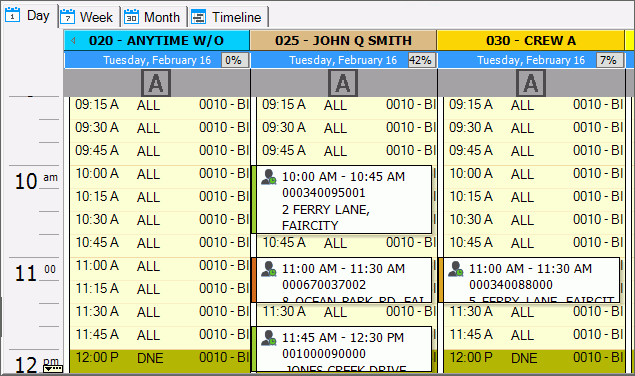Image resolution: width=635 pixels, height=376 pixels.
Task: Select the 030 - CREW A resource header
Action: [531, 41]
